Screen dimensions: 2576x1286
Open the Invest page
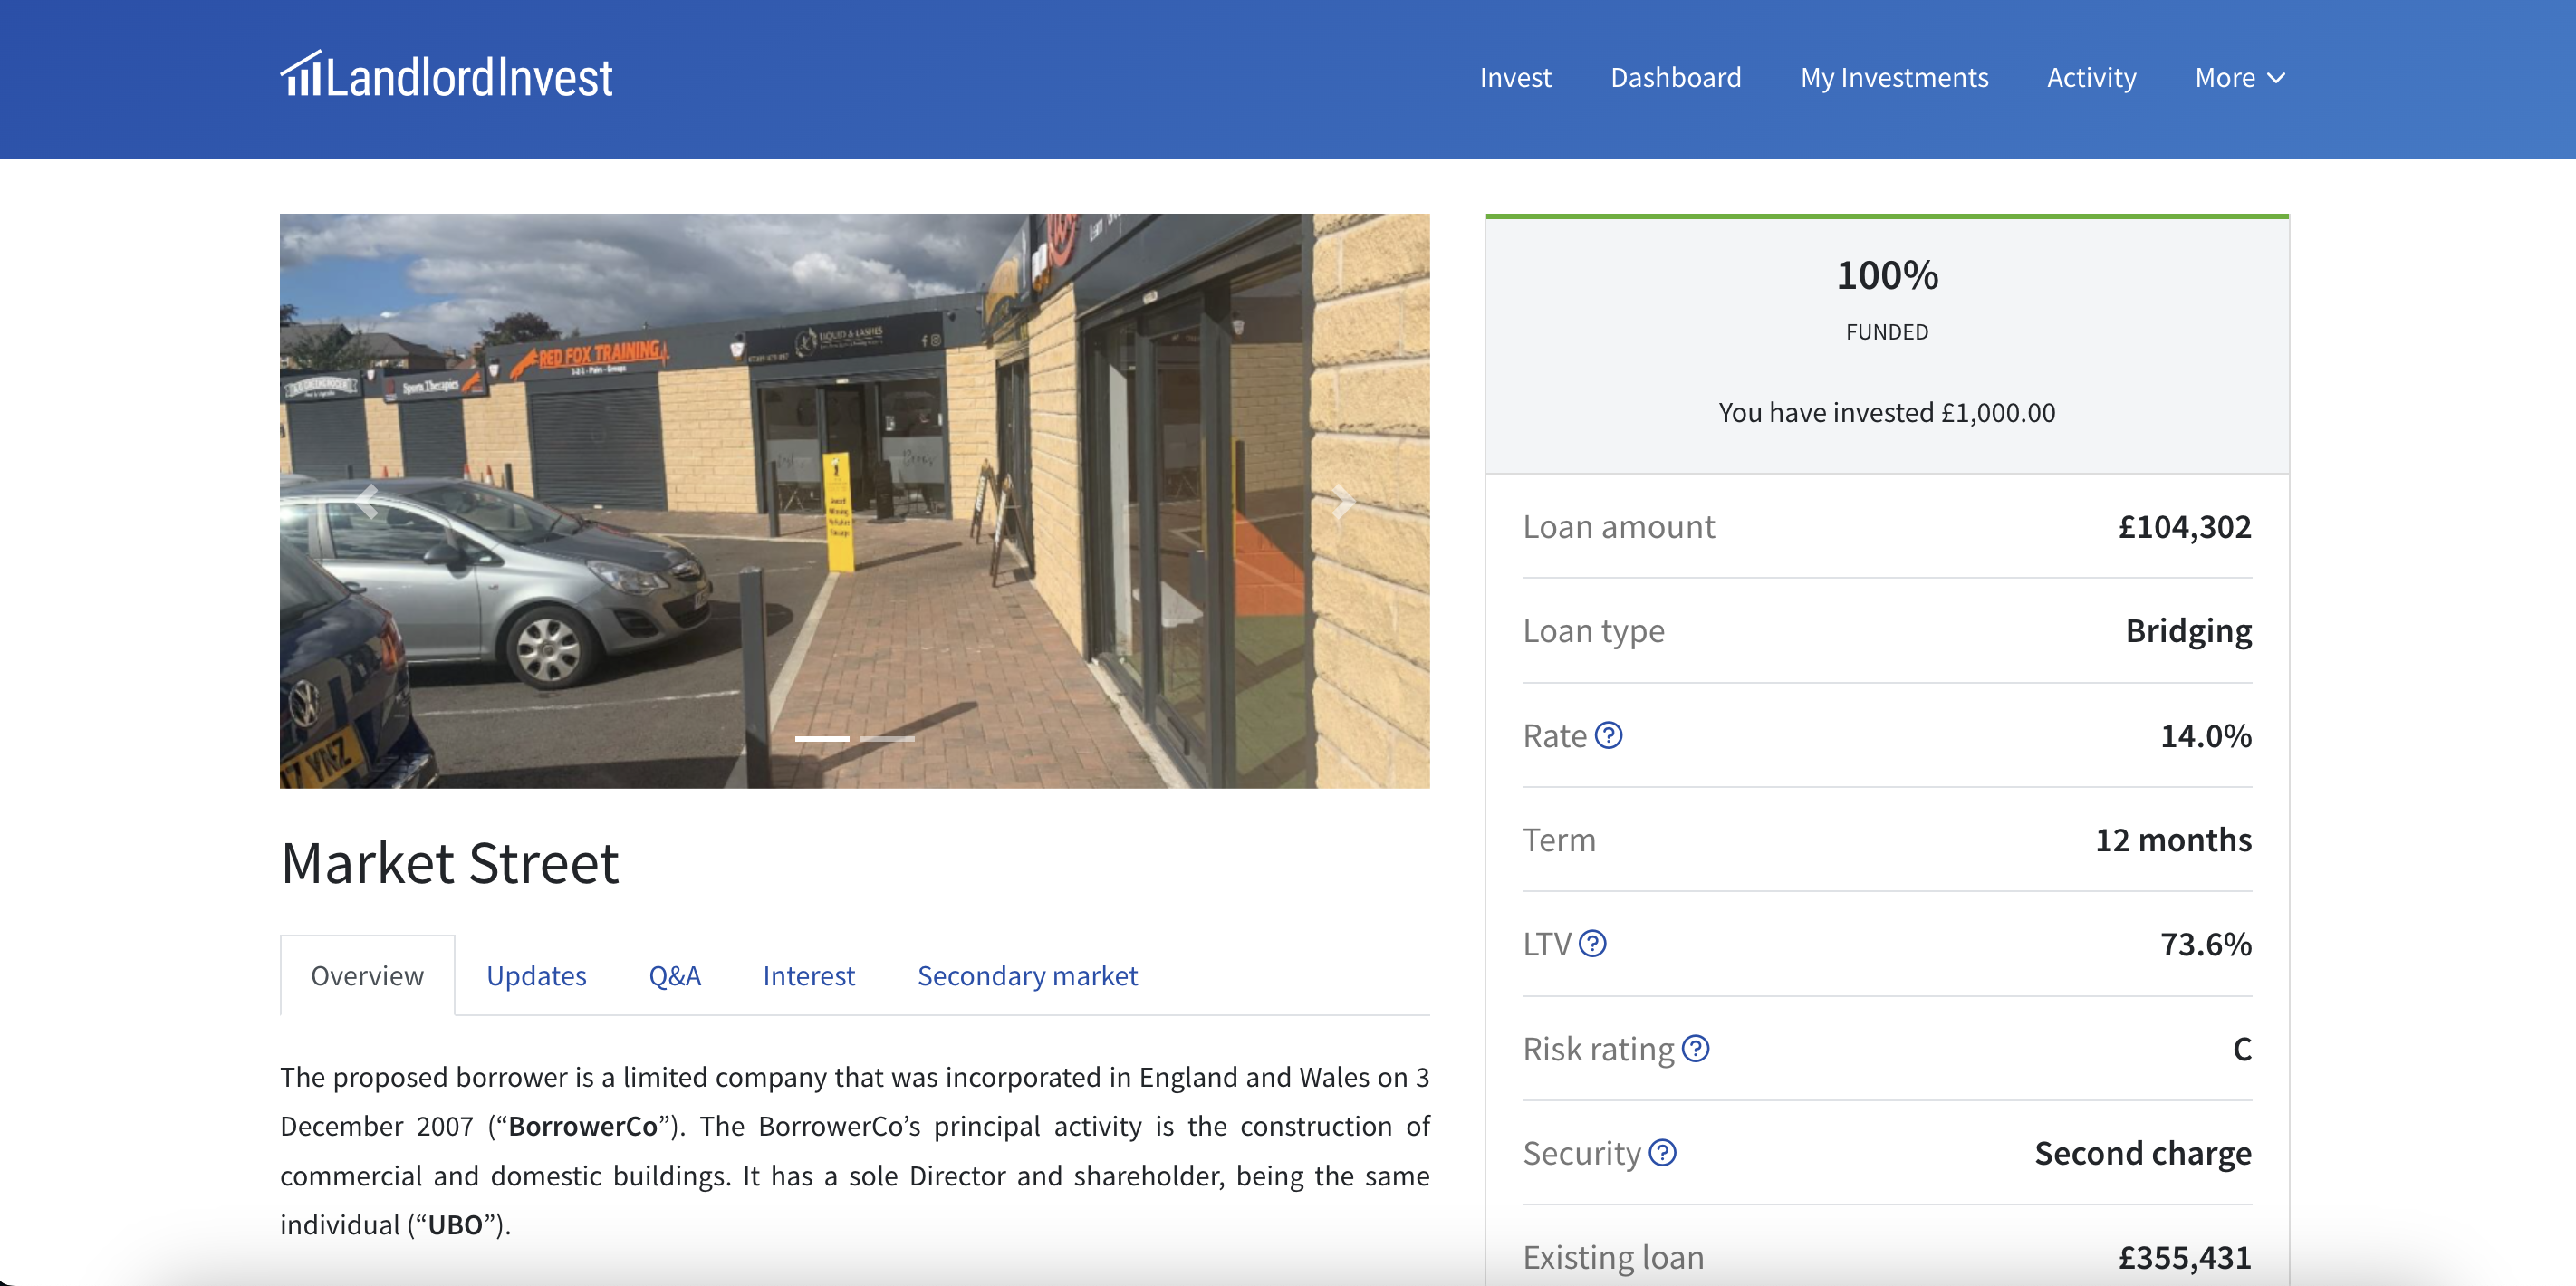pyautogui.click(x=1515, y=77)
